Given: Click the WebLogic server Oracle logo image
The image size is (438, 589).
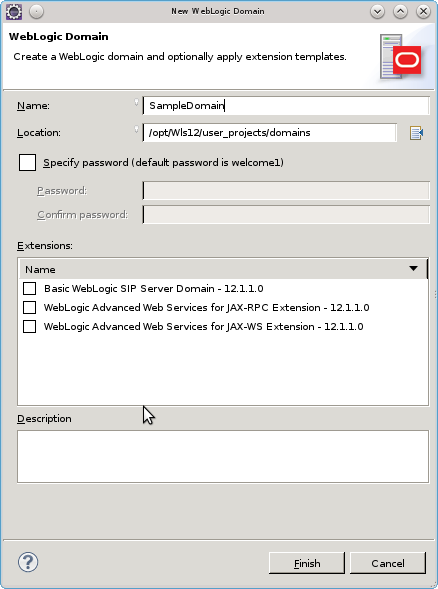Looking at the screenshot, I should point(400,57).
